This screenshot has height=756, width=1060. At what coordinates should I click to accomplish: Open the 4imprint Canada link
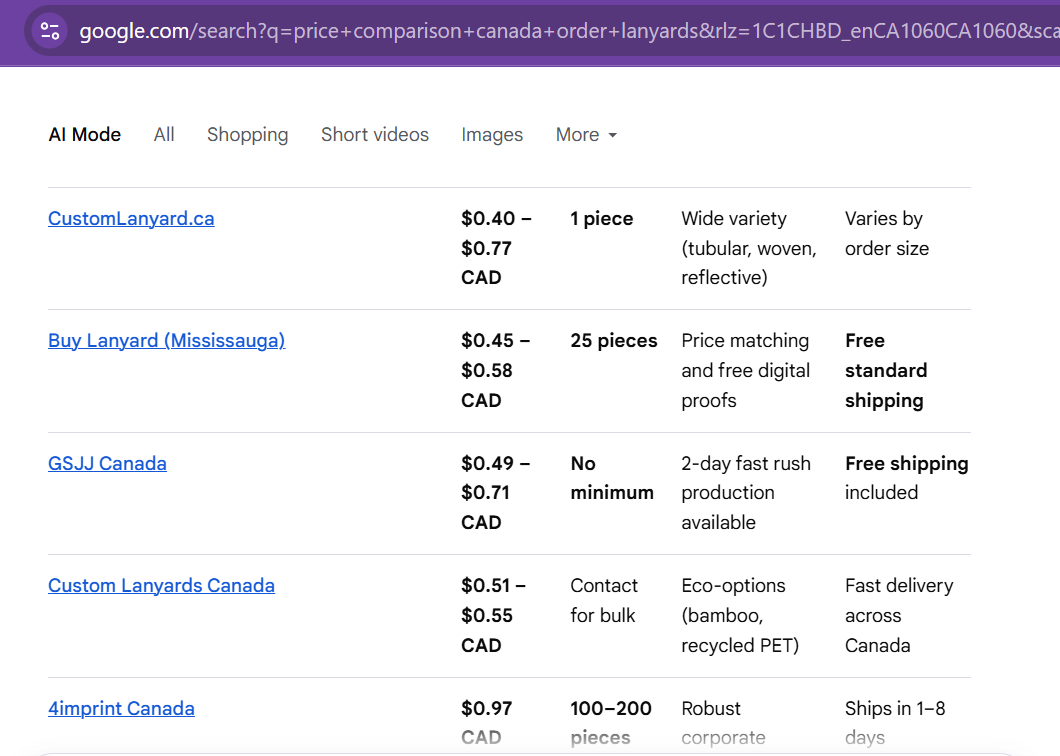pos(121,708)
